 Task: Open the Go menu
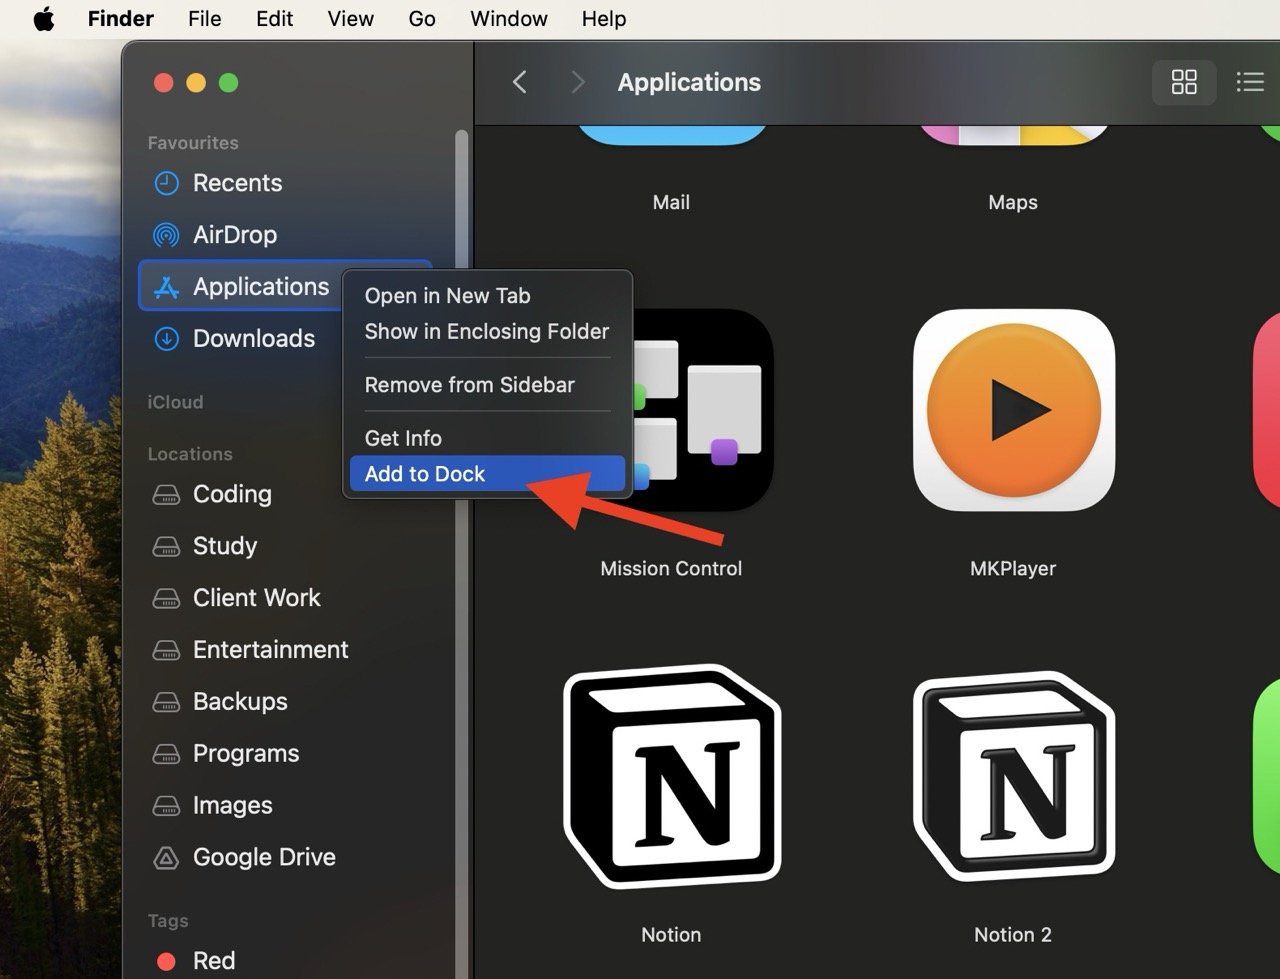422,19
